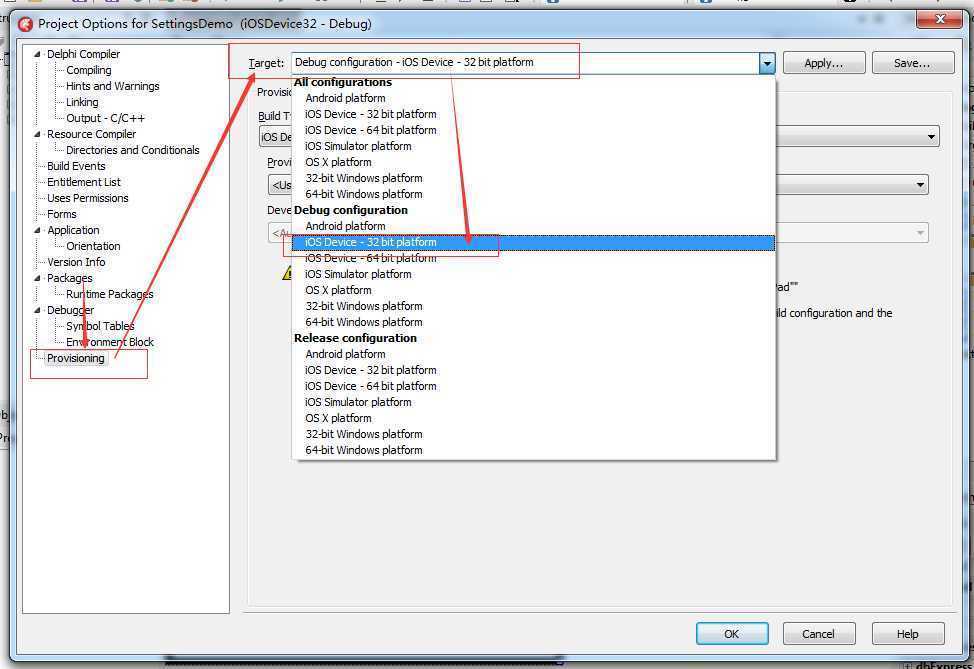The height and width of the screenshot is (669, 974).
Task: Choose 32-bit Windows under All configurations
Action: point(534,178)
